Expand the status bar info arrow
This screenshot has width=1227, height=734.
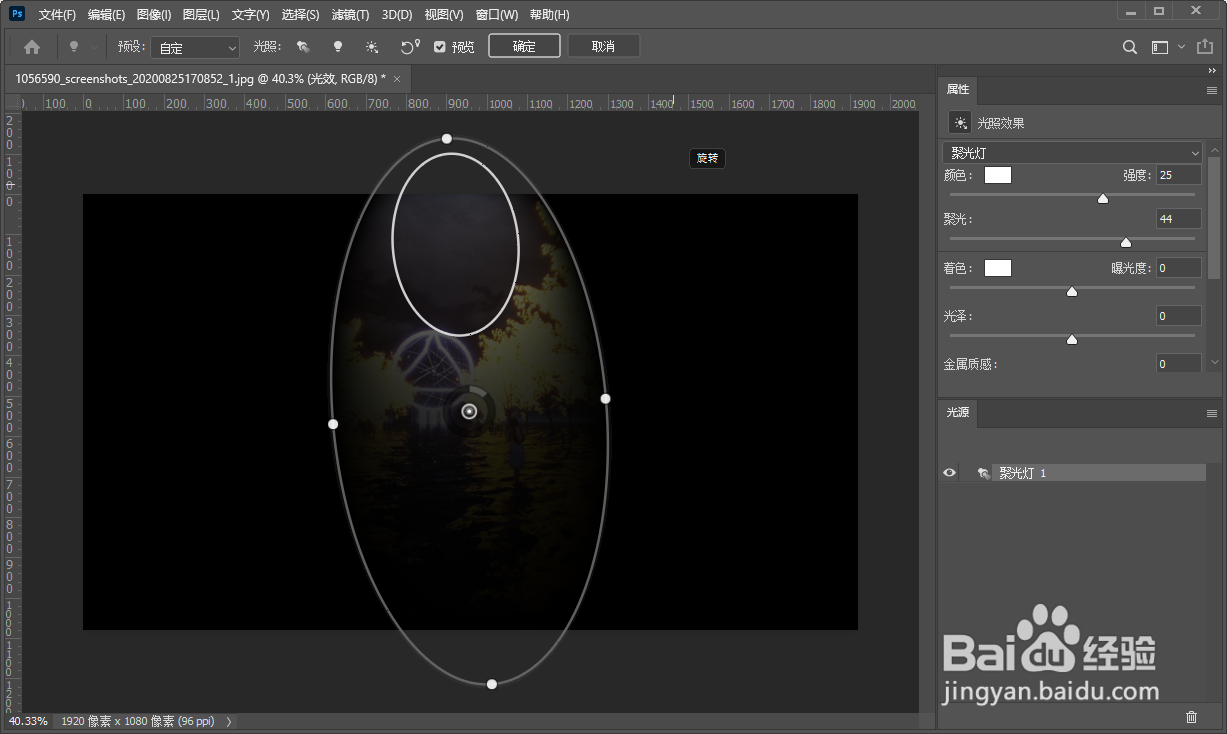(x=229, y=721)
